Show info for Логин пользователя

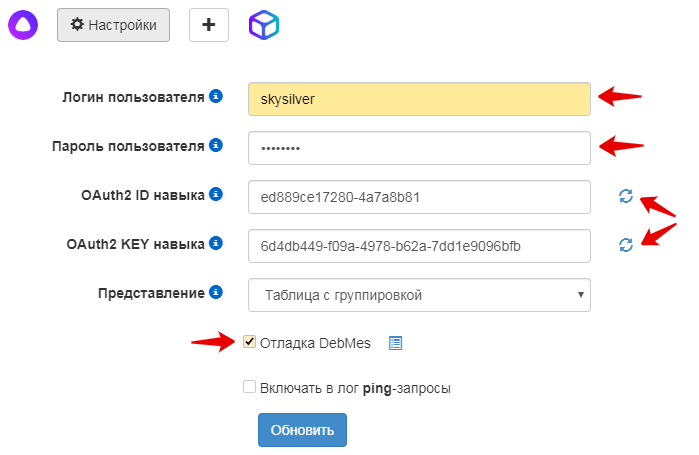[215, 97]
